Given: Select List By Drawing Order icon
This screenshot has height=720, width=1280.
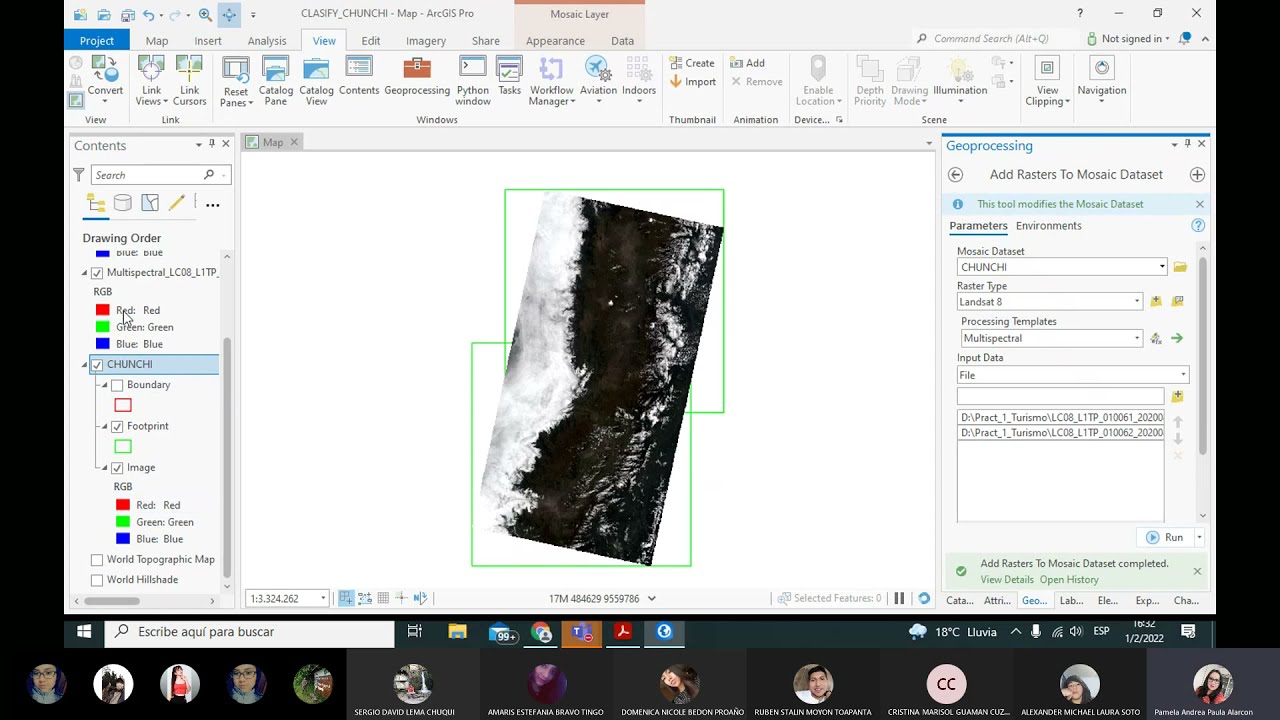Looking at the screenshot, I should pos(96,204).
